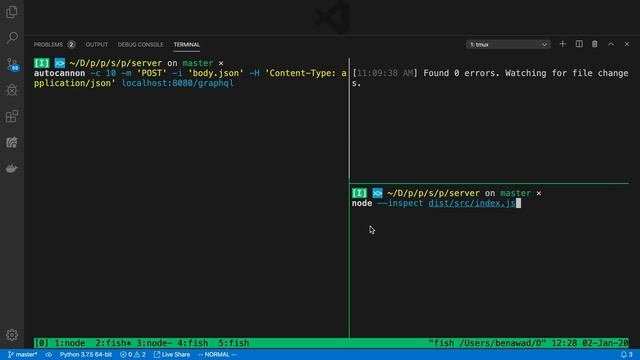Viewport: 640px width, 360px height.
Task: Click the localhost:8080/graphql URL
Action: pos(178,83)
